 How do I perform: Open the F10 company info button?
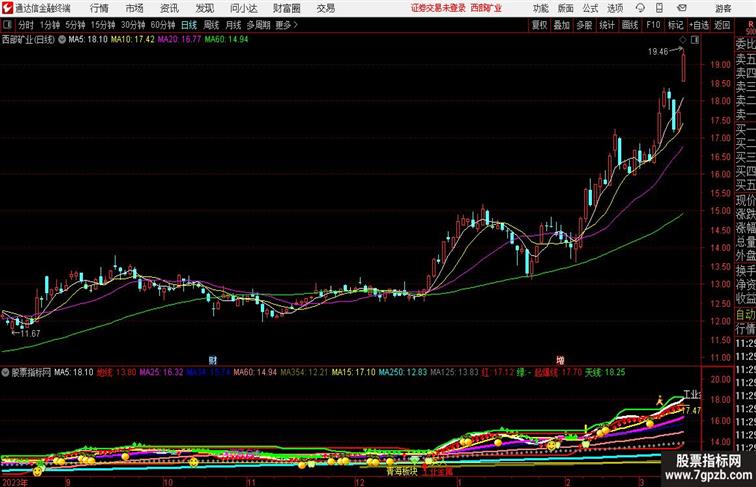pos(653,25)
